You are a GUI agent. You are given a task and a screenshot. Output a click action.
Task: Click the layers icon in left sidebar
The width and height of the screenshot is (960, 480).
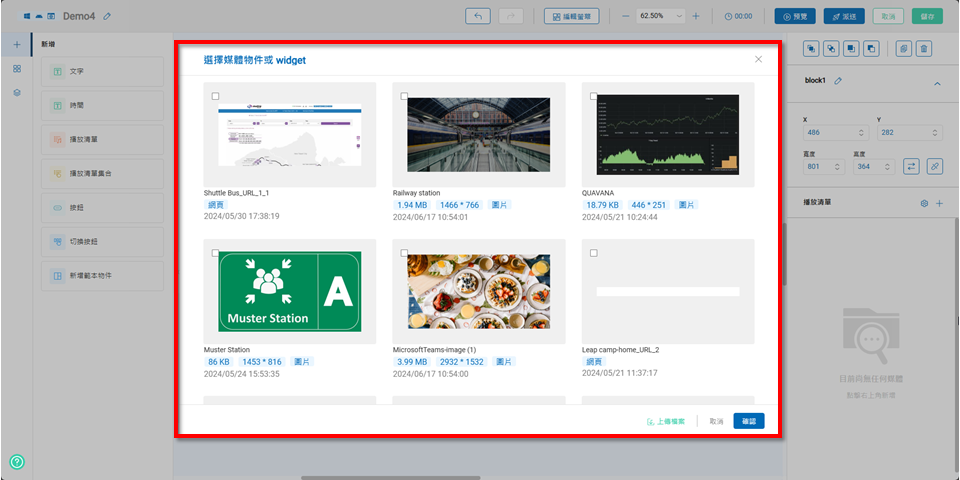(x=17, y=92)
